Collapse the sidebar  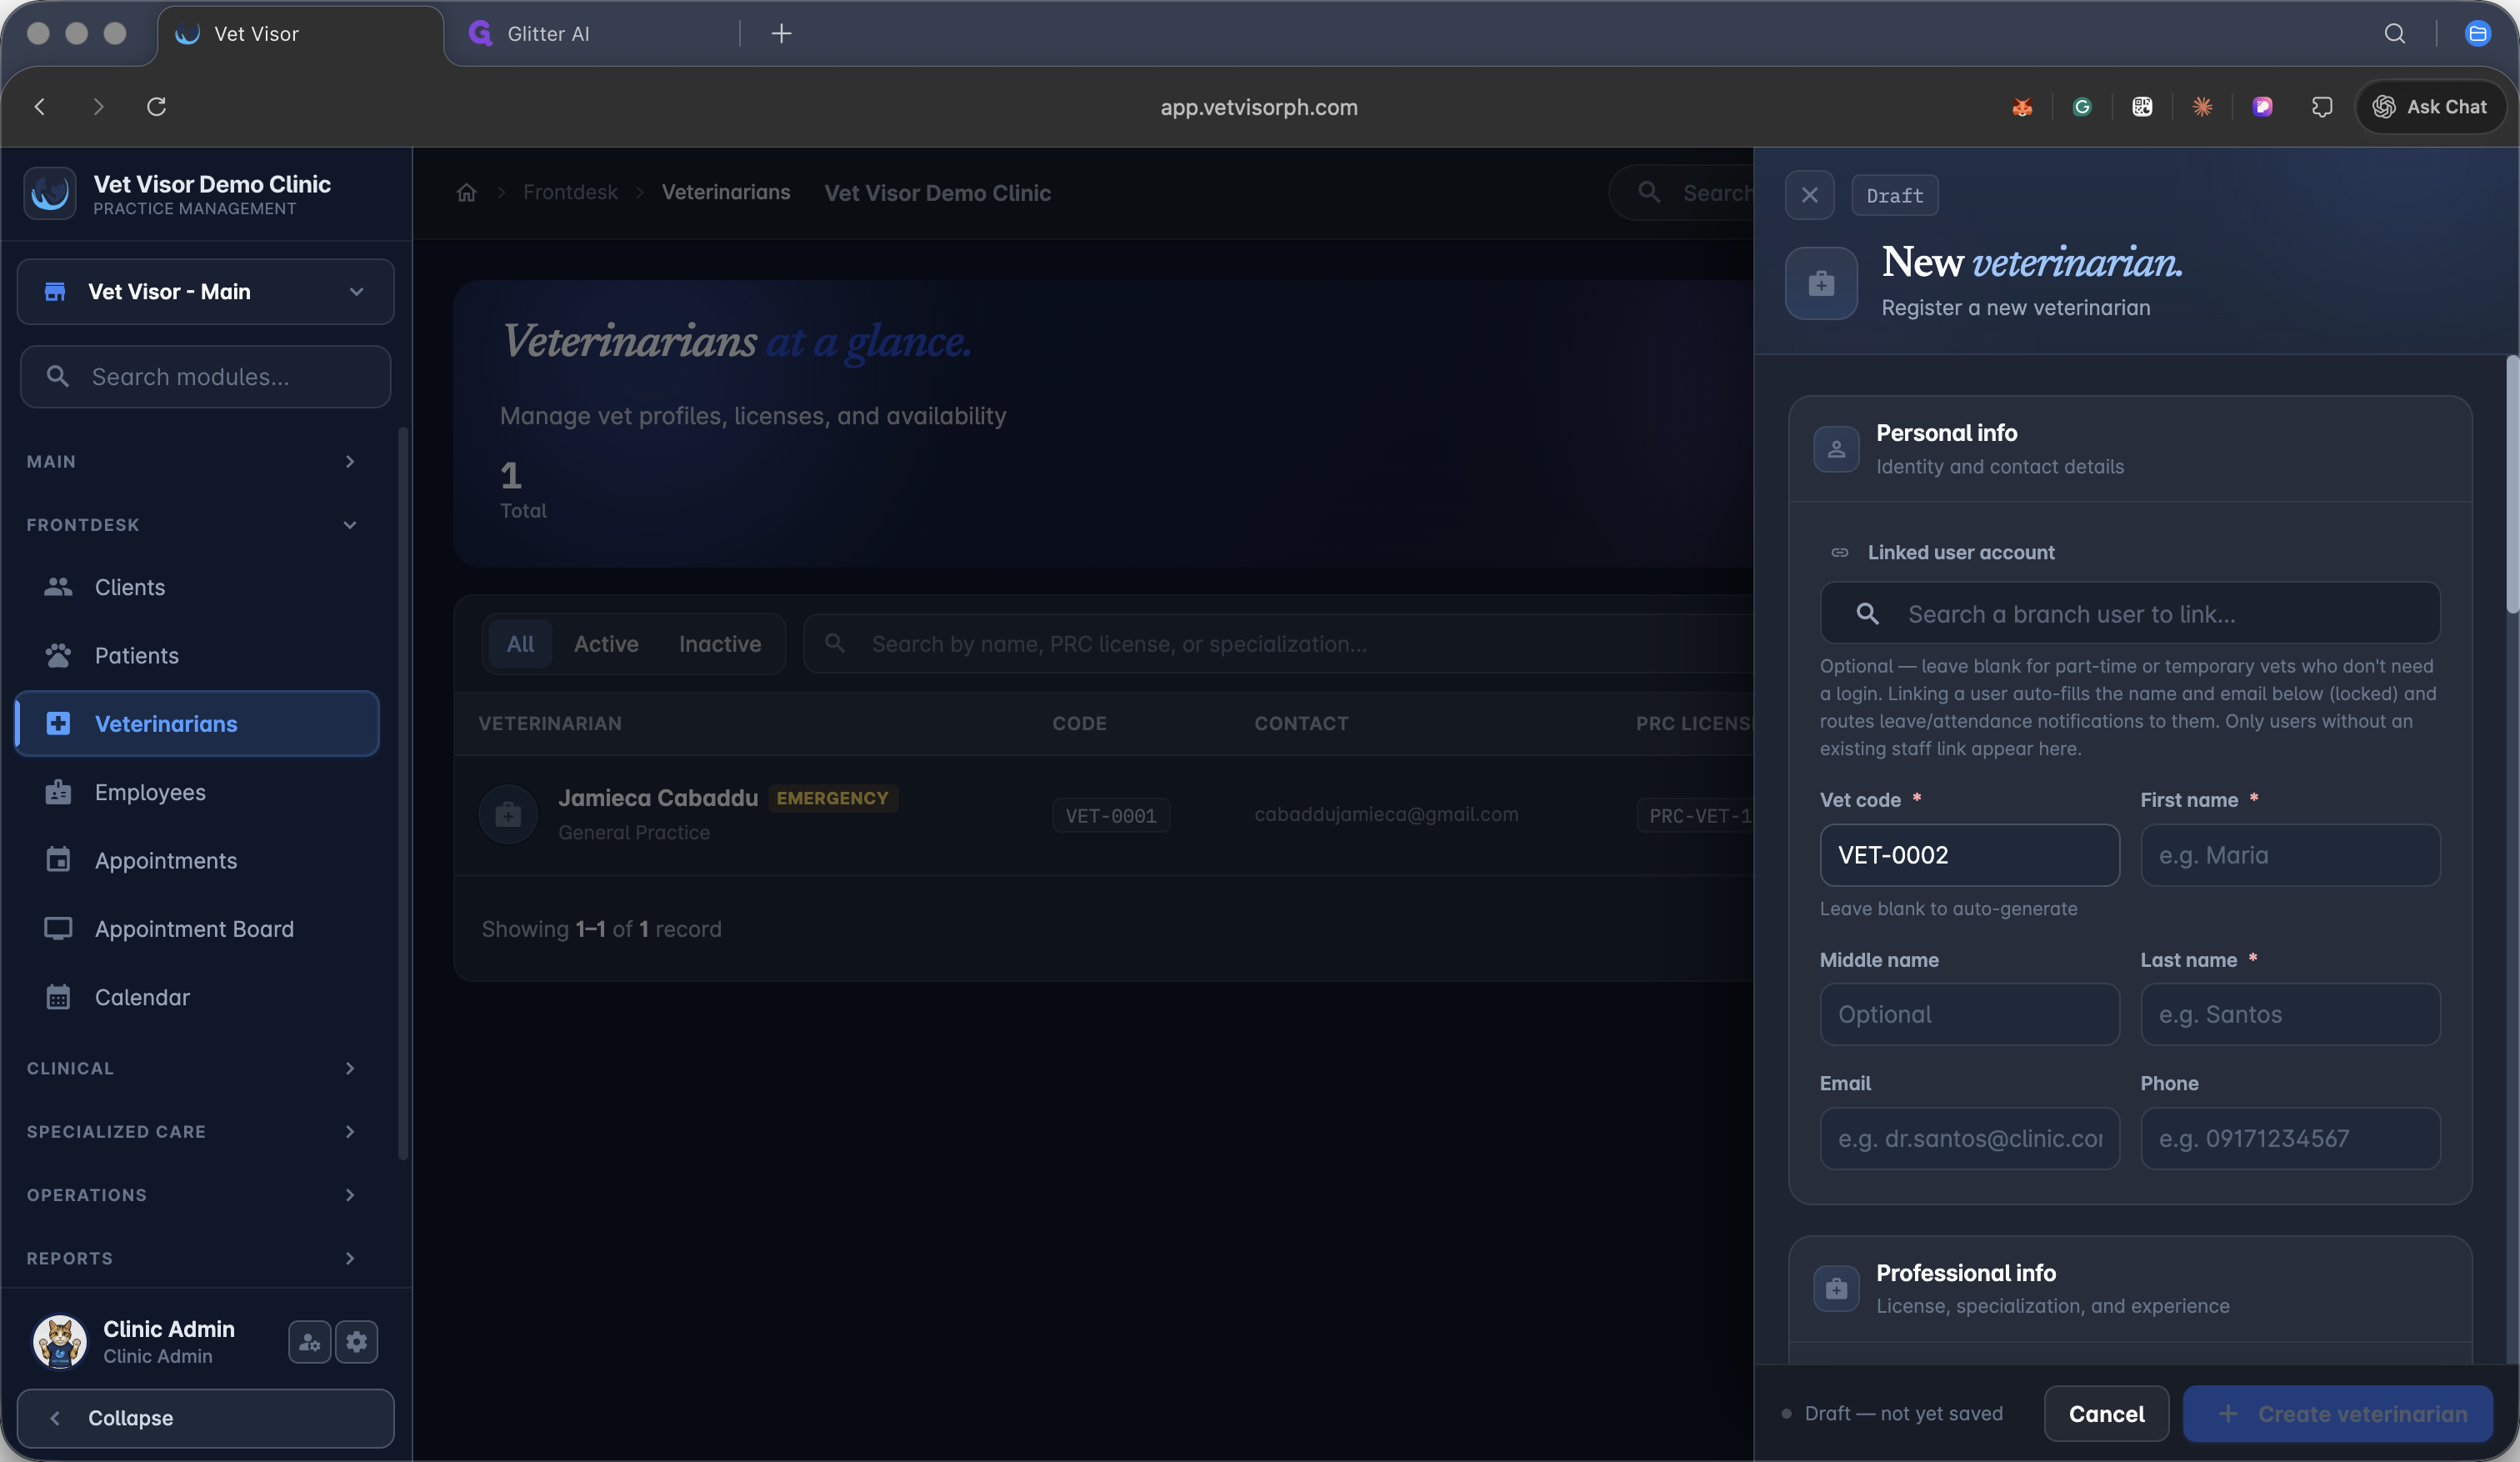point(206,1417)
